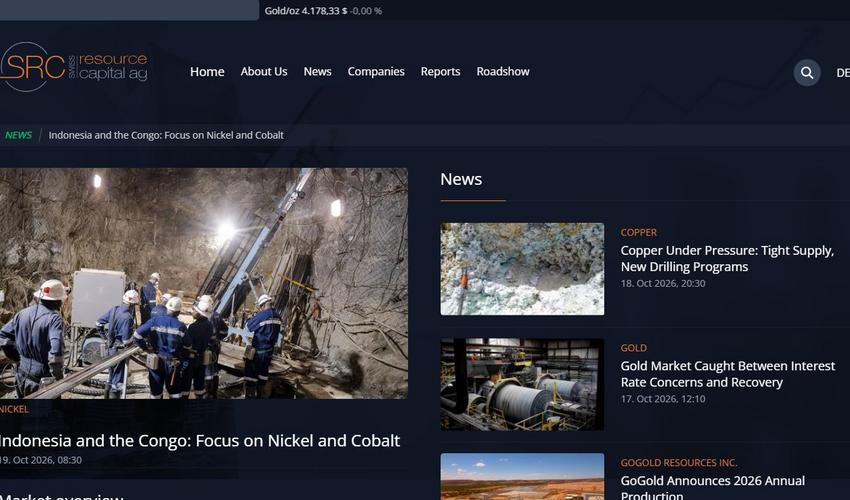850x500 pixels.
Task: Click the GOGOLD RESOURCES INC. tag
Action: pyautogui.click(x=679, y=463)
